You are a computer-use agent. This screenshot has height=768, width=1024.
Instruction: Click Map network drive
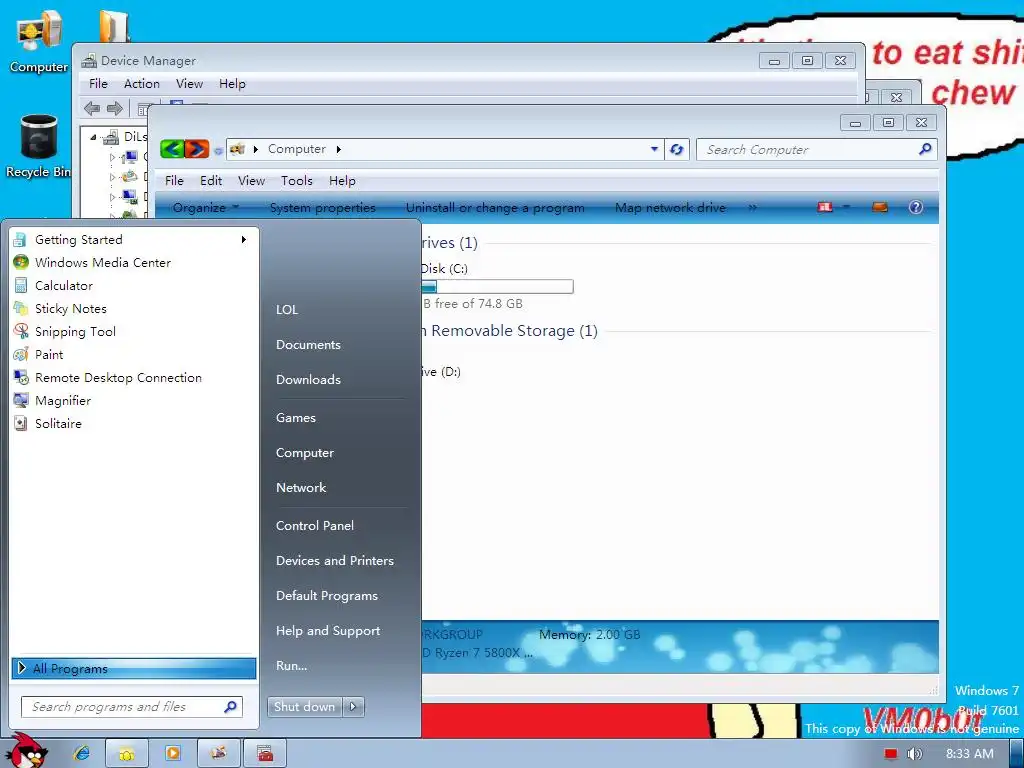coord(670,208)
